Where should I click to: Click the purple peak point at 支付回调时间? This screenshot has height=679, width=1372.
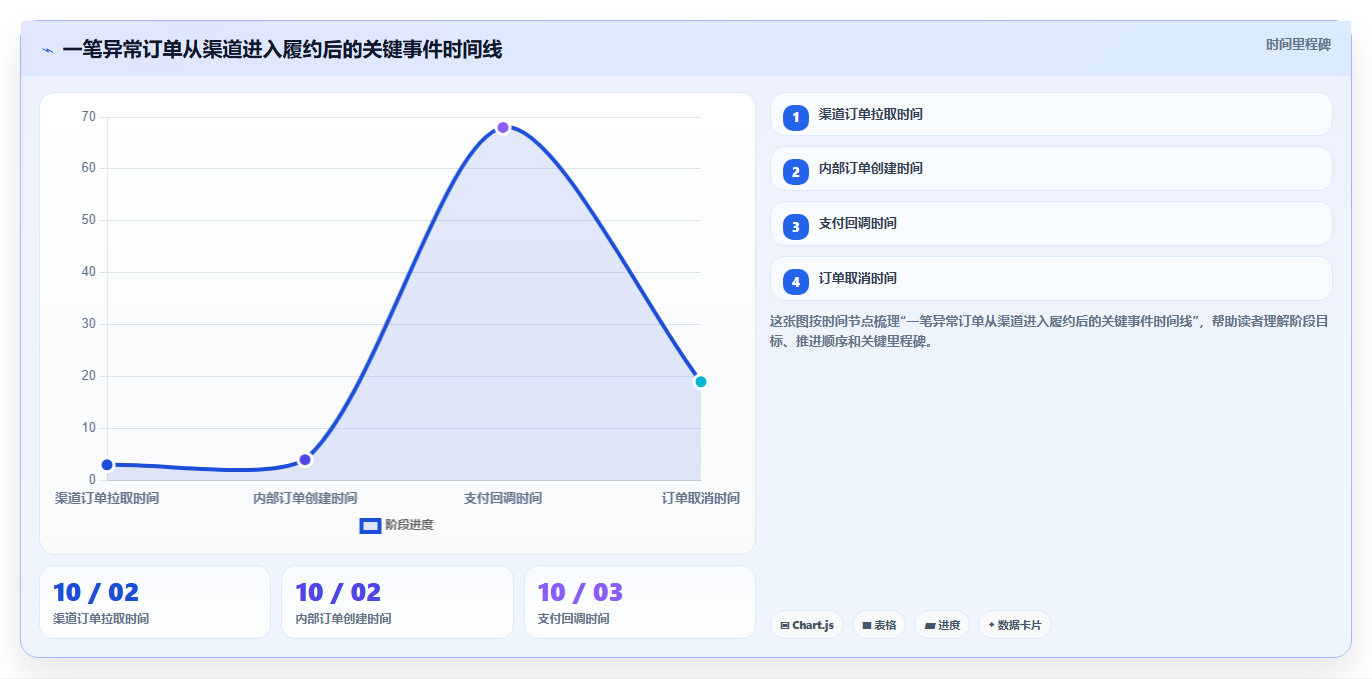(503, 128)
